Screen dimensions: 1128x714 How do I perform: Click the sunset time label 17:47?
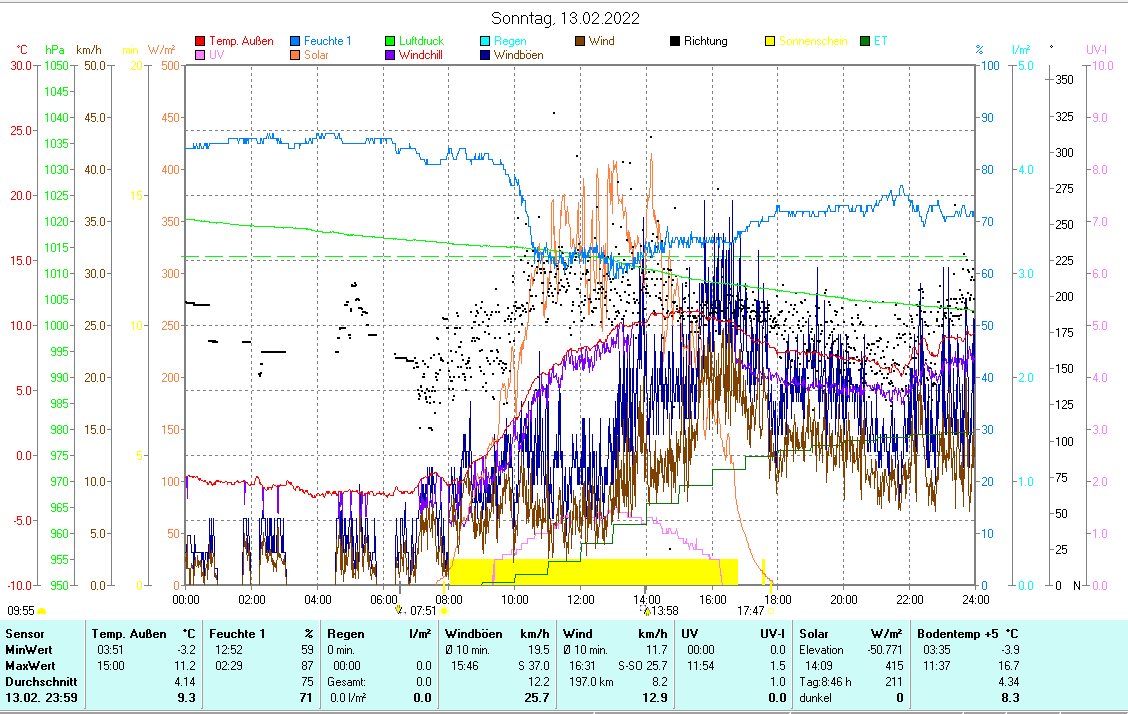pyautogui.click(x=750, y=610)
